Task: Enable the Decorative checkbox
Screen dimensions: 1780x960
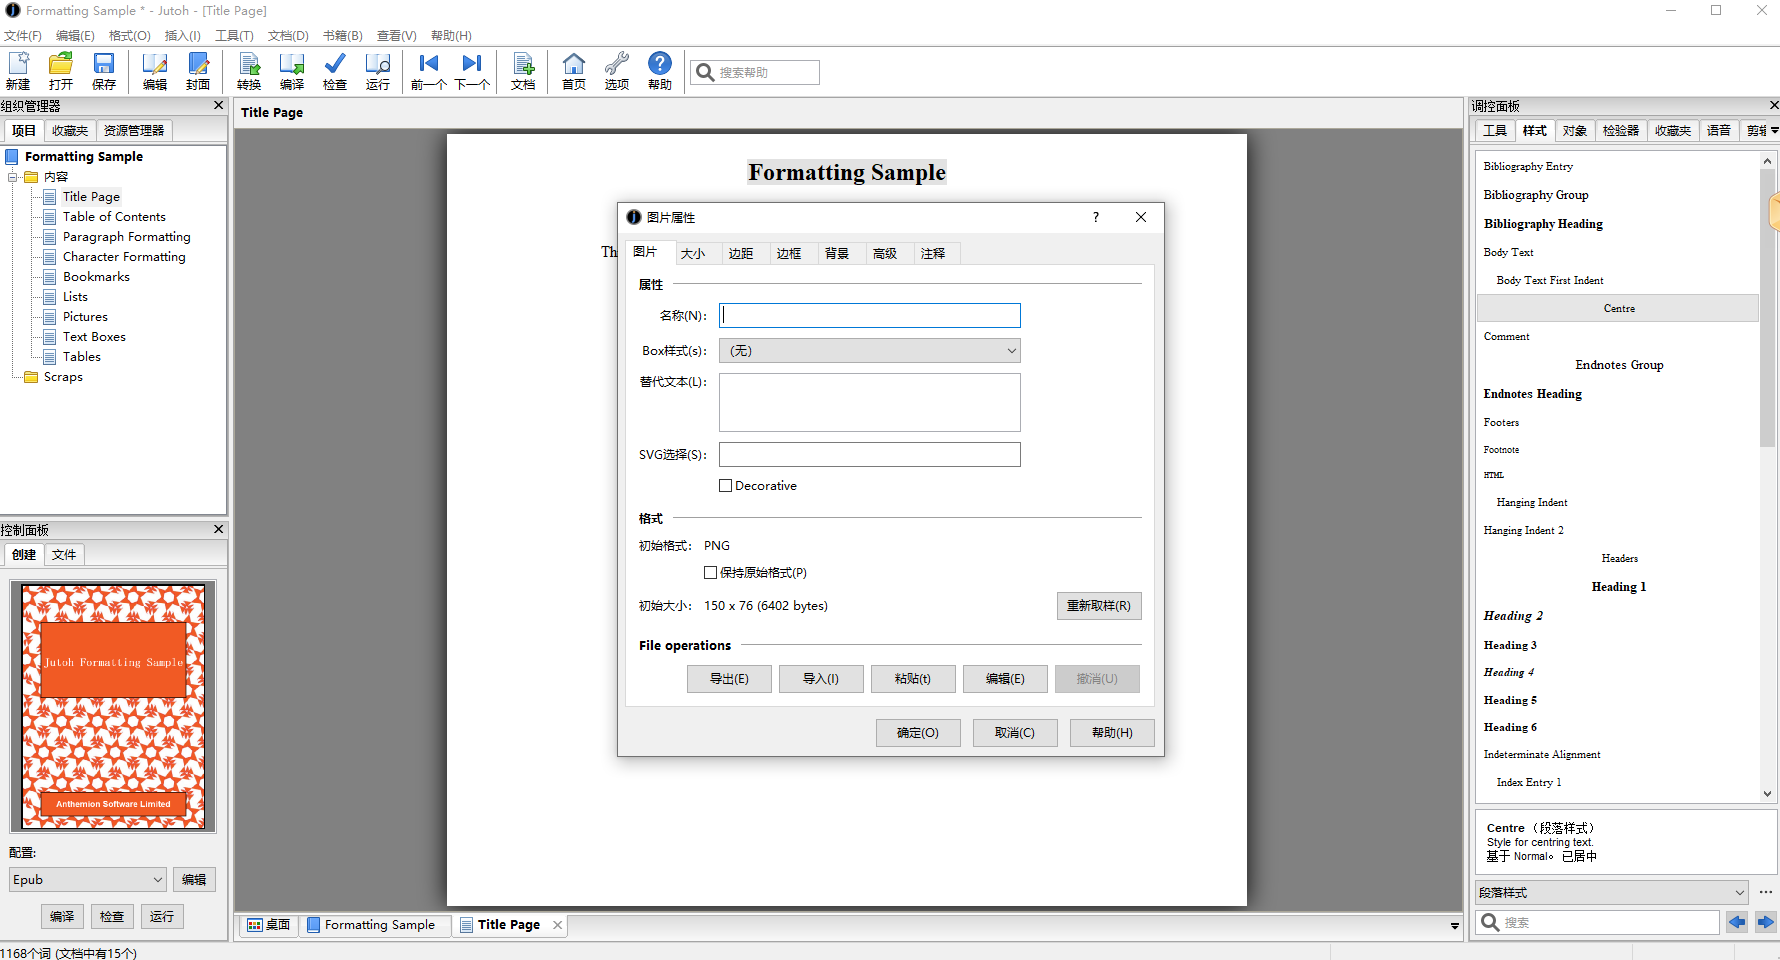Action: click(726, 486)
